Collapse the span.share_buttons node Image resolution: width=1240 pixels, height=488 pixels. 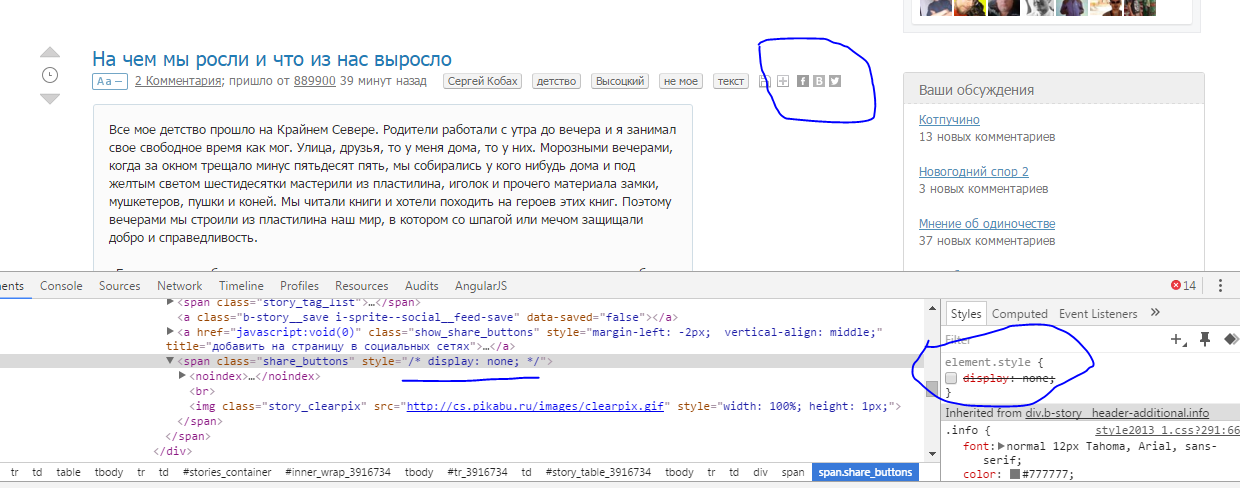click(171, 361)
